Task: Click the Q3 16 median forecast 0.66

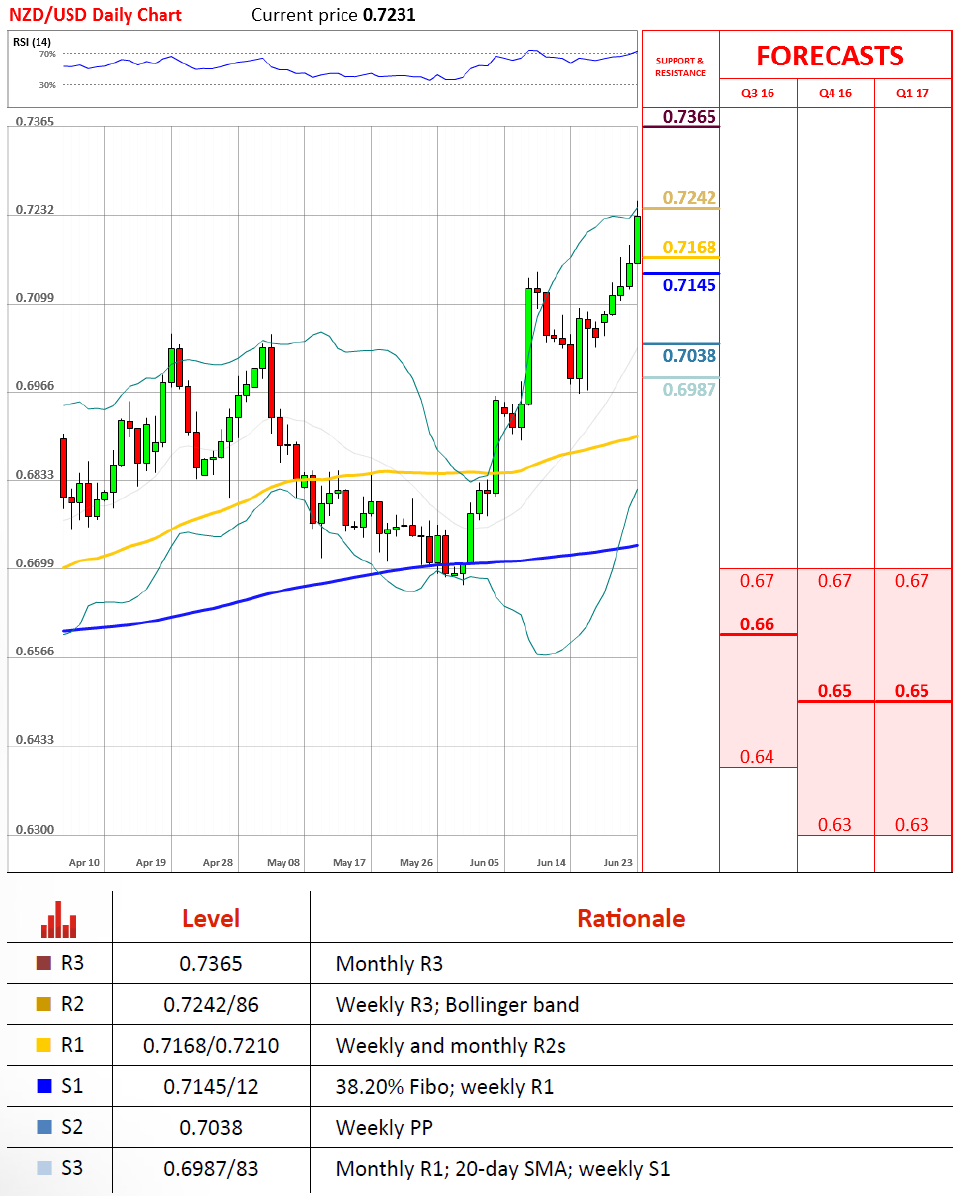Action: click(757, 624)
